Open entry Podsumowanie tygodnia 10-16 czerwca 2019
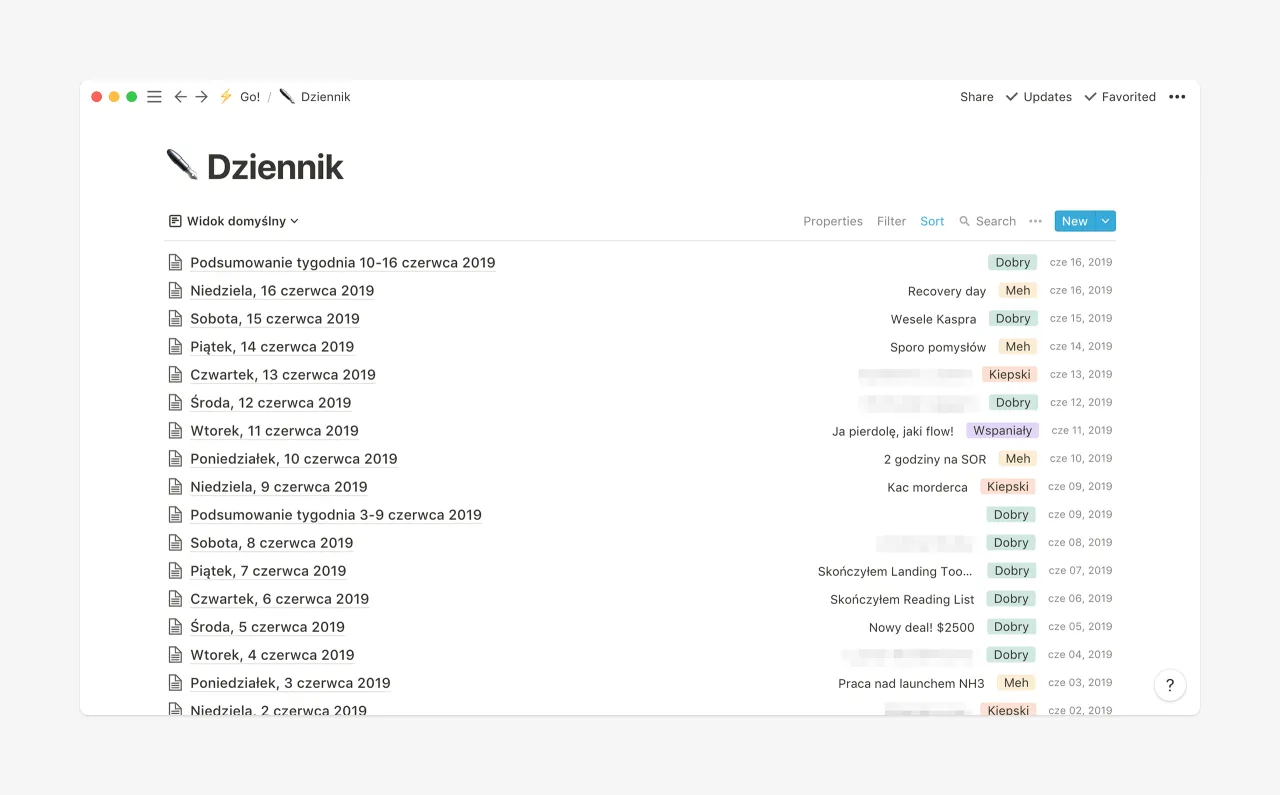This screenshot has width=1280, height=795. pyautogui.click(x=342, y=263)
